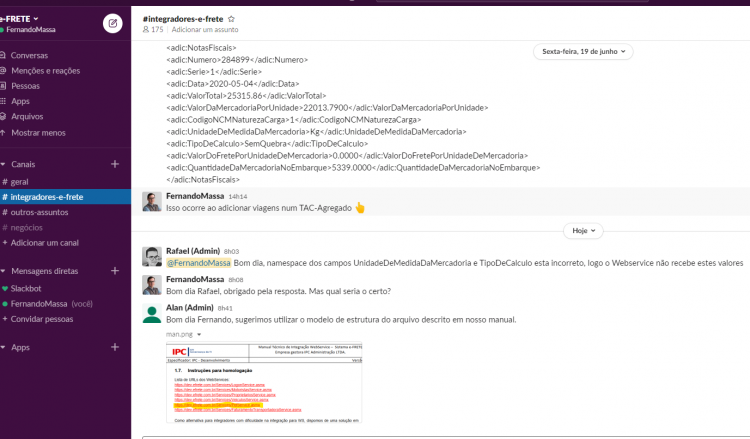Click Rafael (Admin) avatar photo

pos(152,257)
